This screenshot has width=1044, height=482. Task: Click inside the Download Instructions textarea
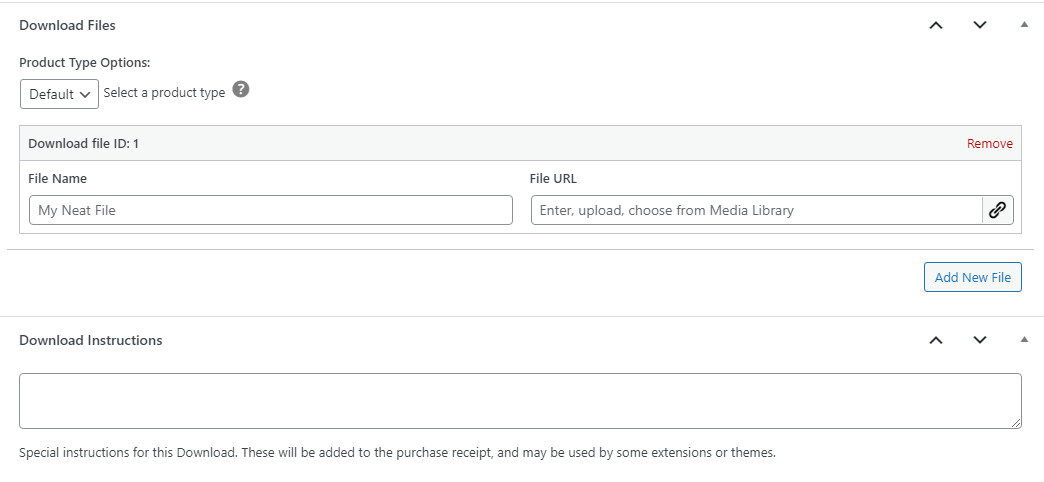point(520,401)
